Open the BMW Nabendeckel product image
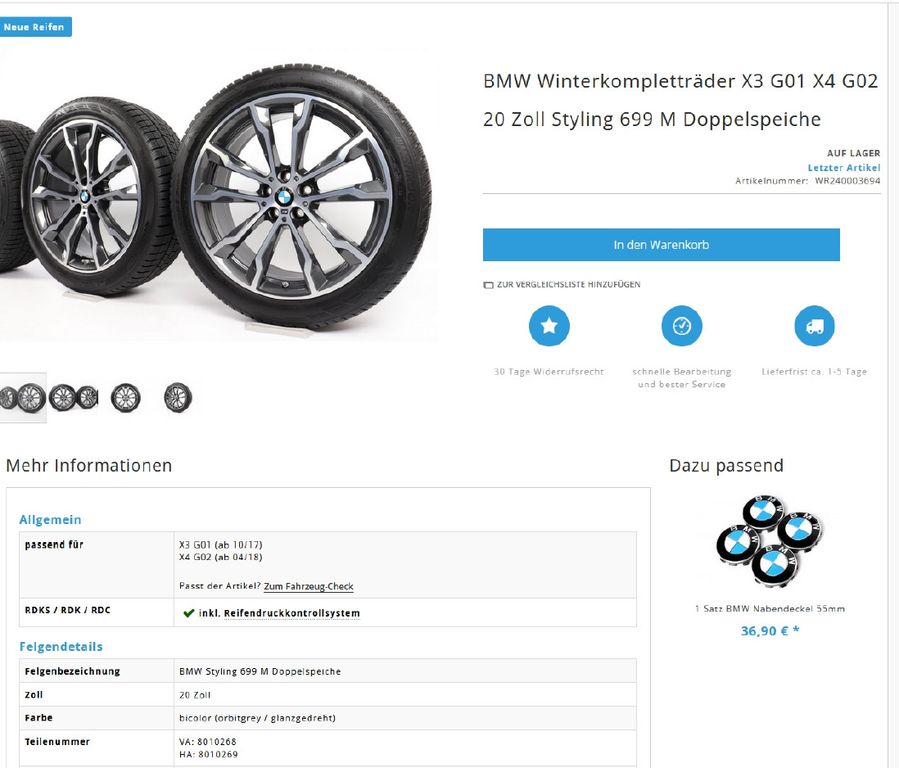The height and width of the screenshot is (768, 899). pyautogui.click(x=769, y=542)
